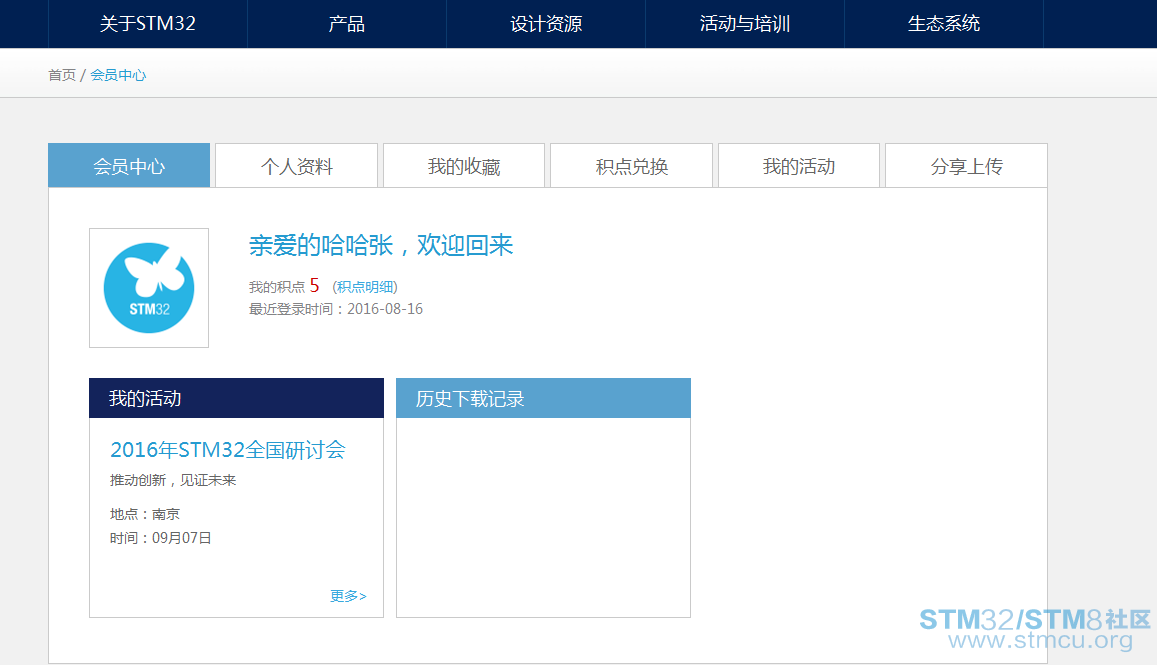Click the 我的活动 panel header
Screen dimensions: 1157x665
(x=236, y=399)
